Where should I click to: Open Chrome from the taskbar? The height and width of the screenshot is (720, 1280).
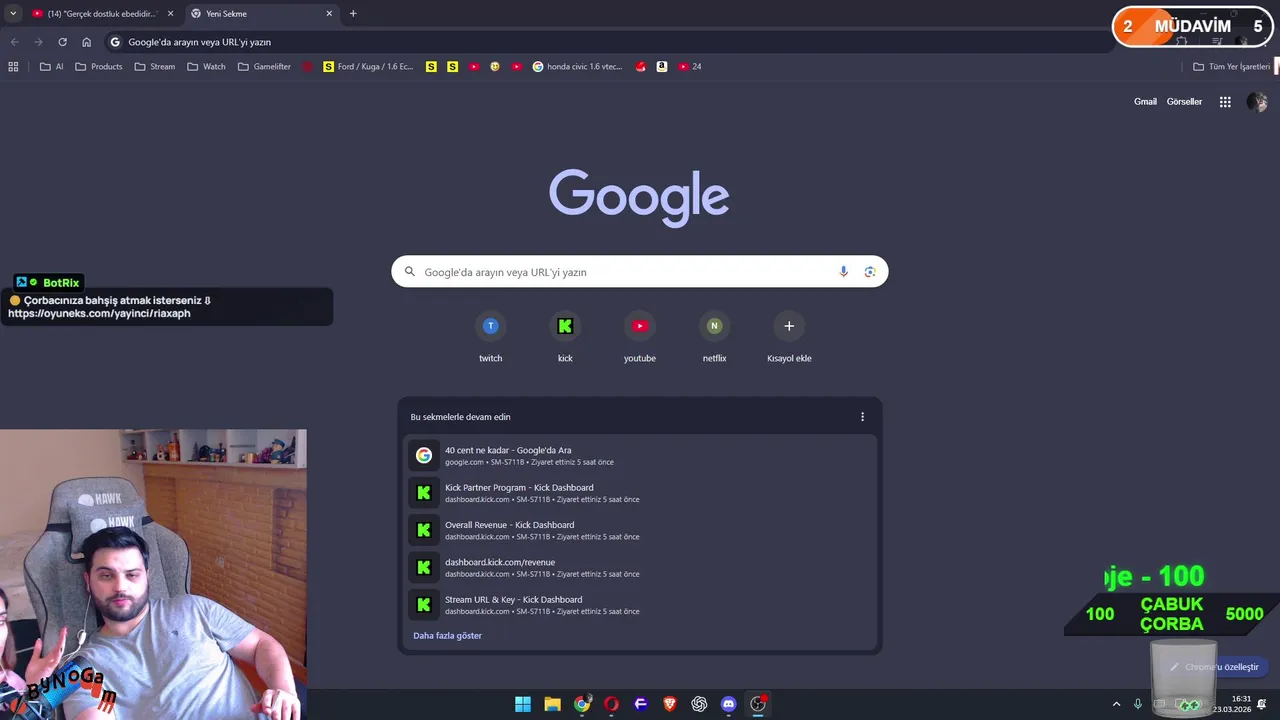(582, 704)
